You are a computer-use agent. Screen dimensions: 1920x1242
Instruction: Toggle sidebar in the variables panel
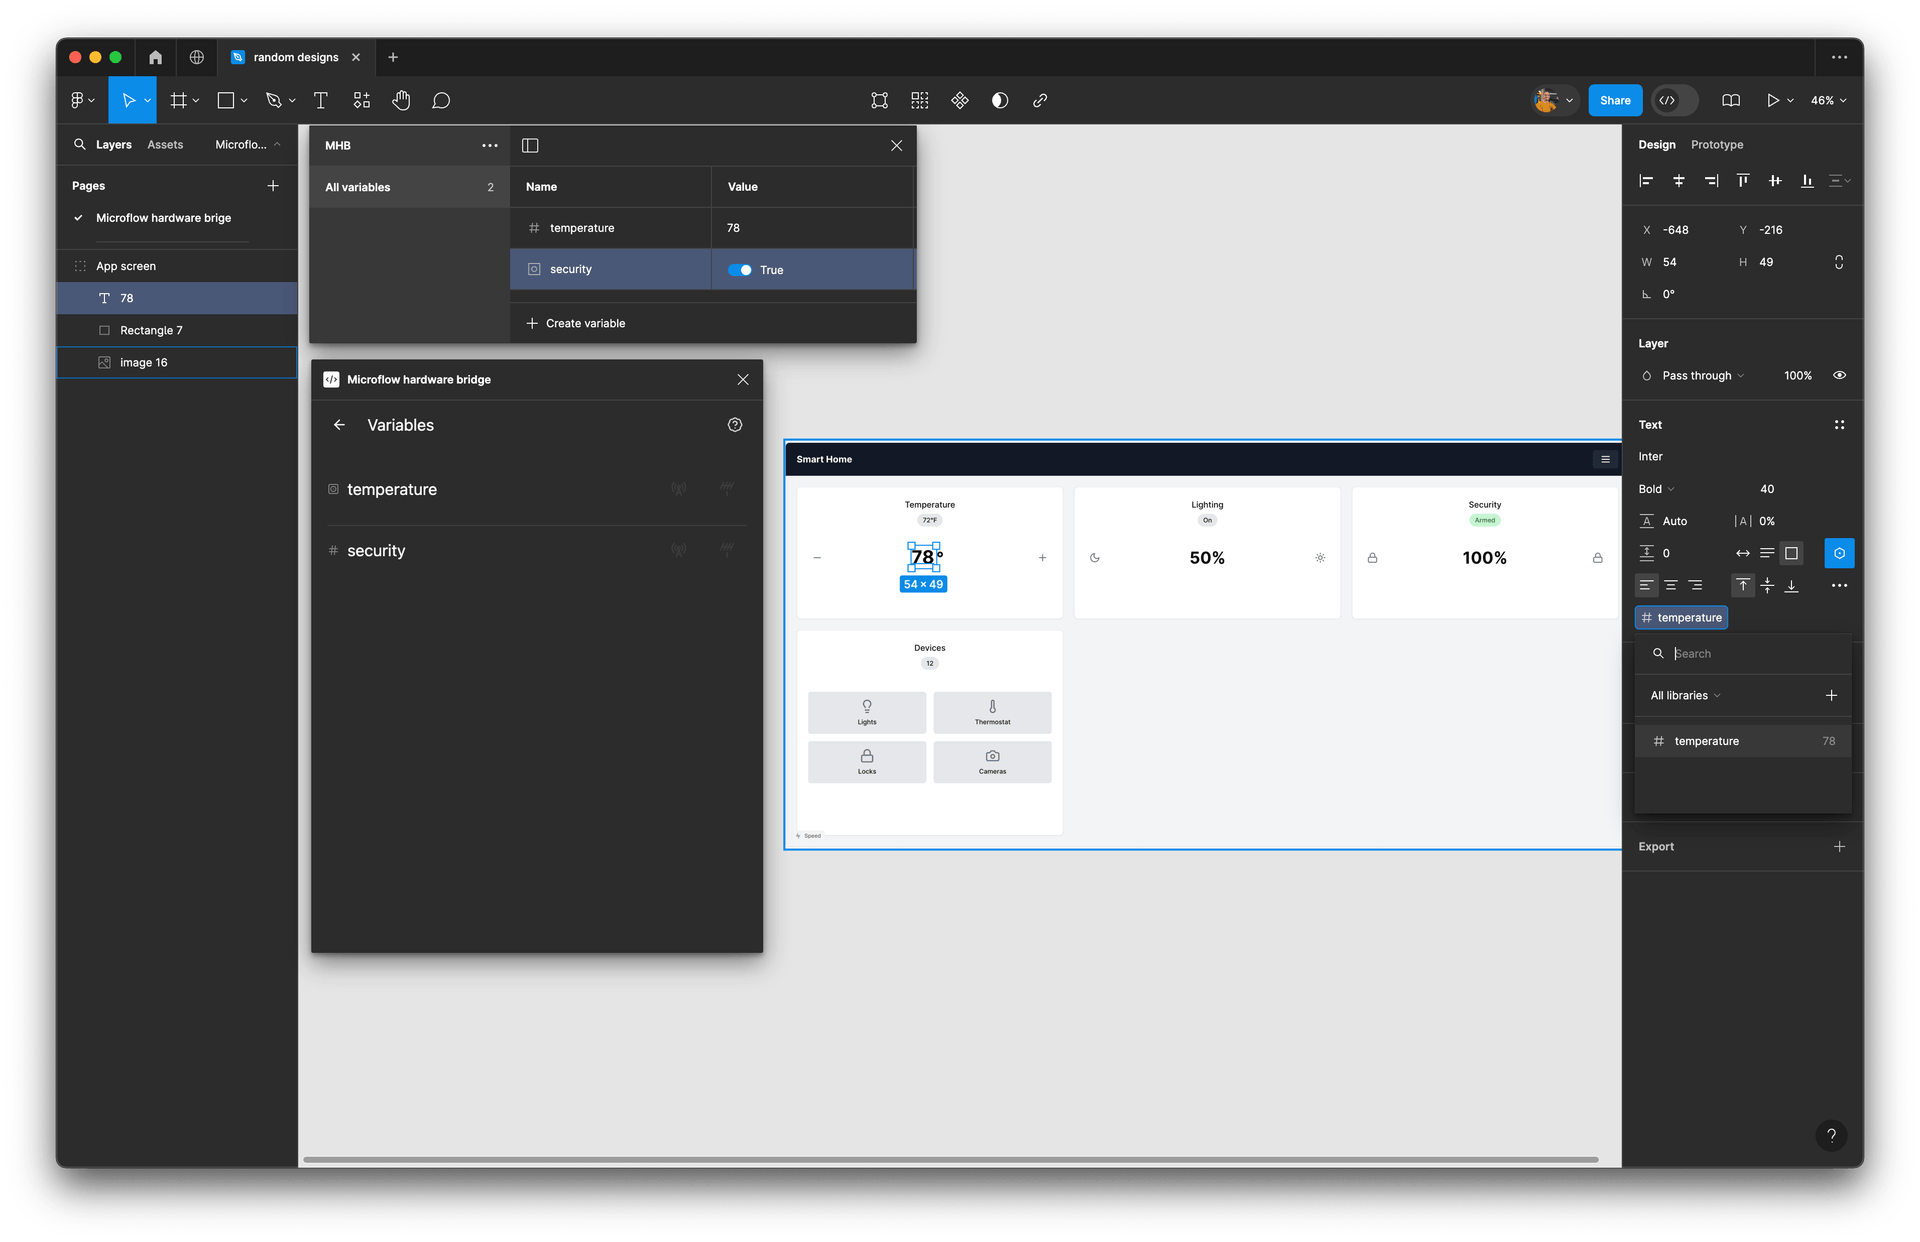(530, 145)
